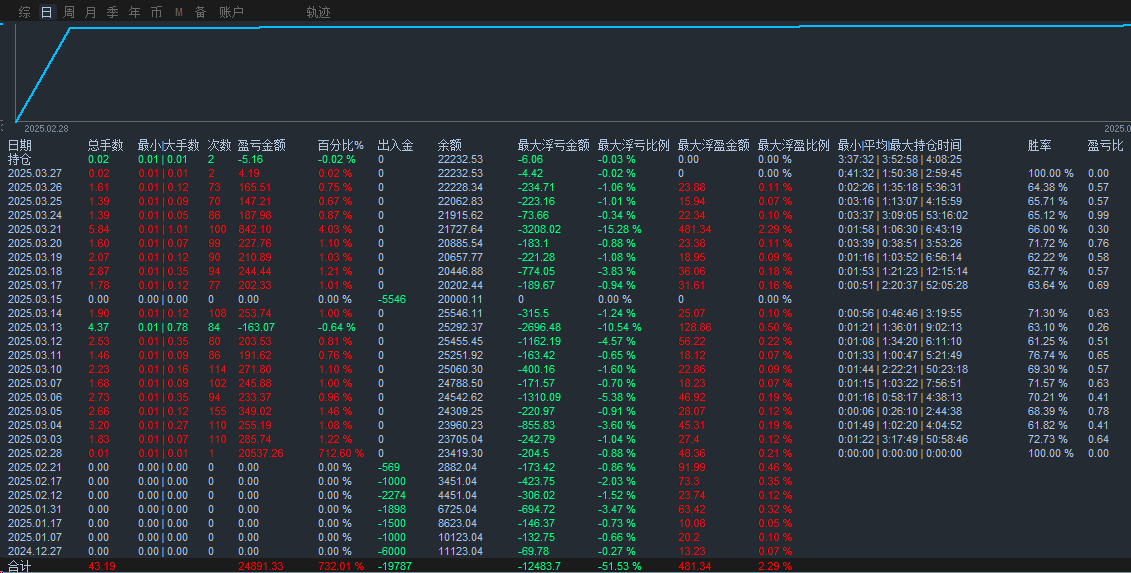Click the holding time 0:00:06 | 0:26:10 | 2:44:38
Image resolution: width=1131 pixels, height=573 pixels.
tap(899, 411)
